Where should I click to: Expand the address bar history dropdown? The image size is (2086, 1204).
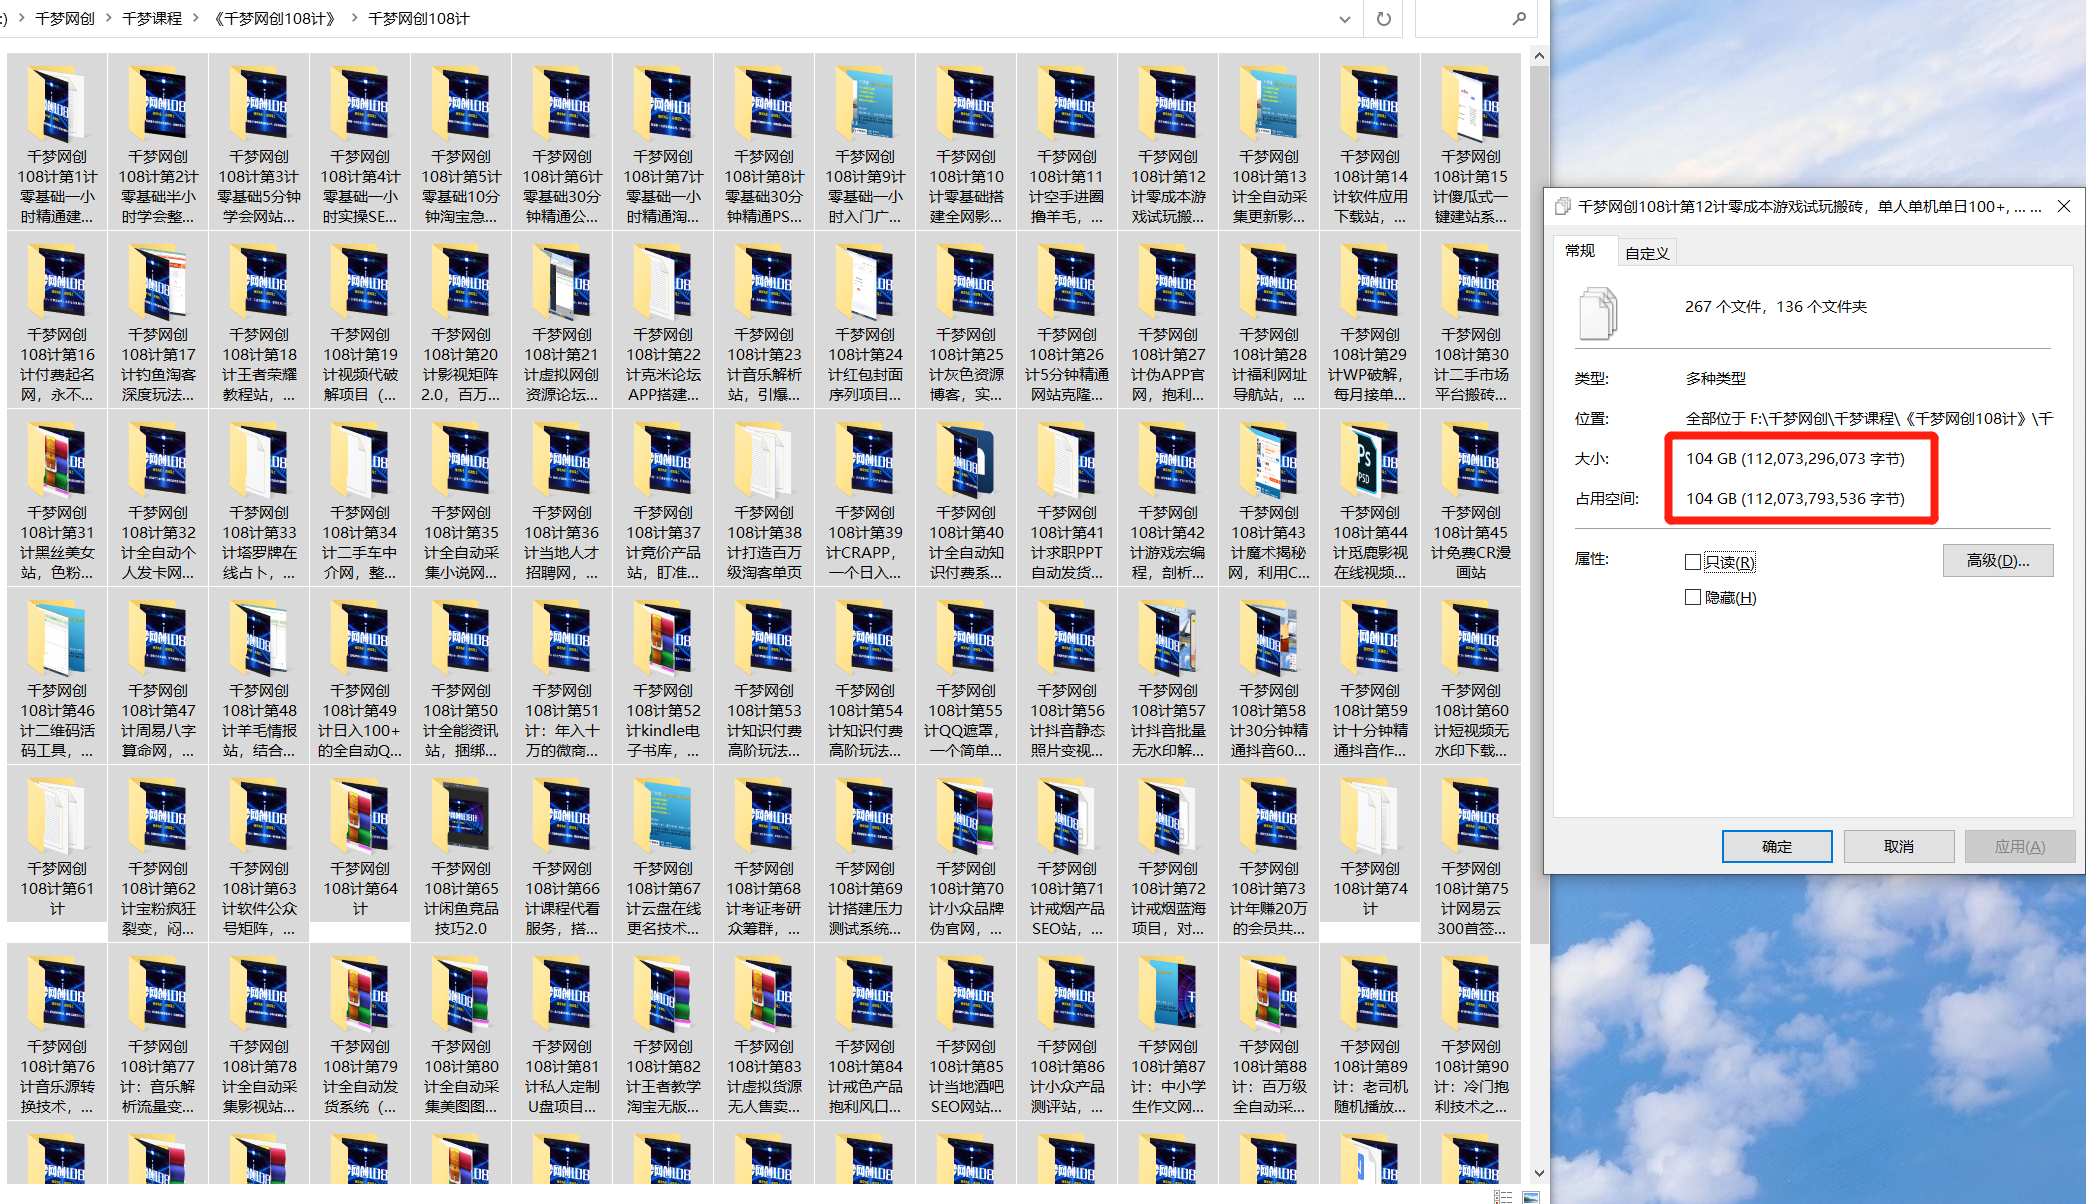point(1344,19)
